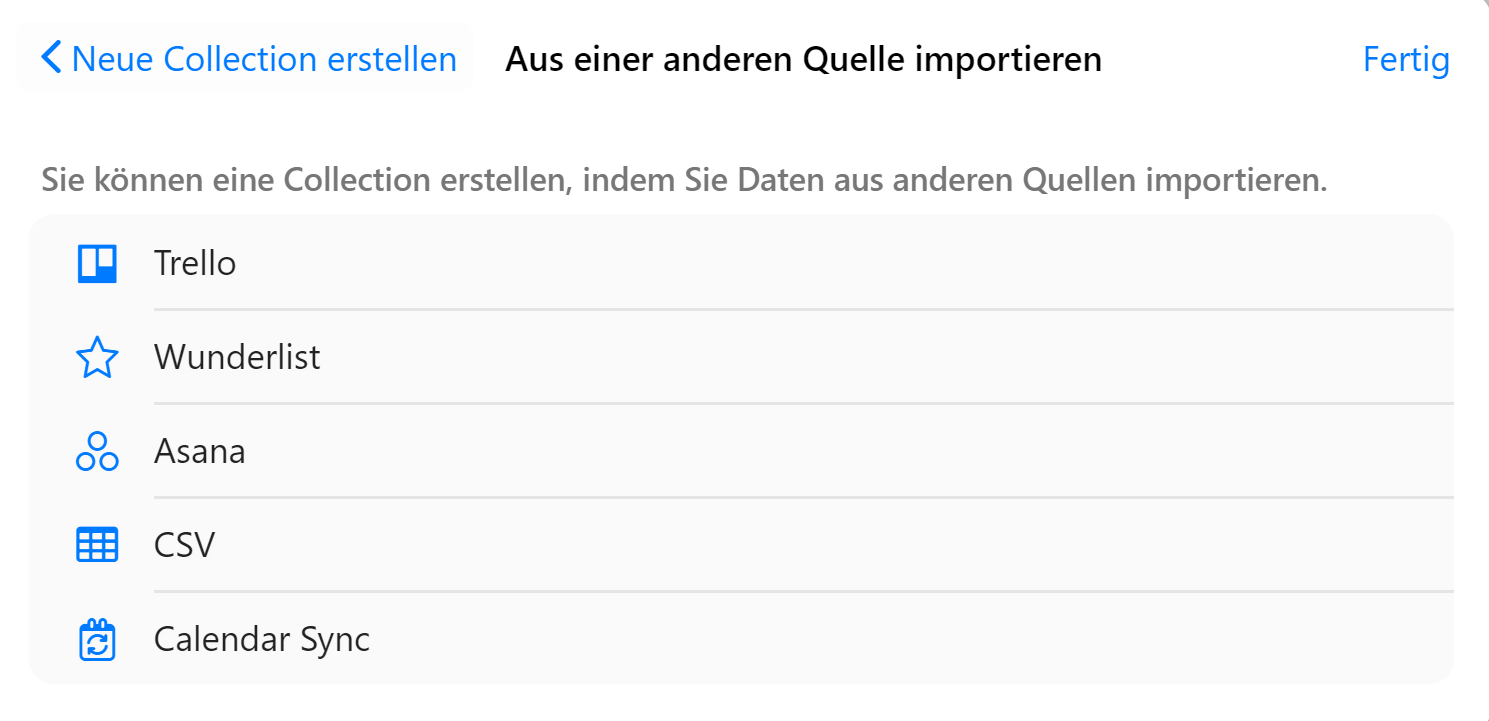Screen dimensions: 1489x721
Task: Select the Trello text label
Action: 195,263
